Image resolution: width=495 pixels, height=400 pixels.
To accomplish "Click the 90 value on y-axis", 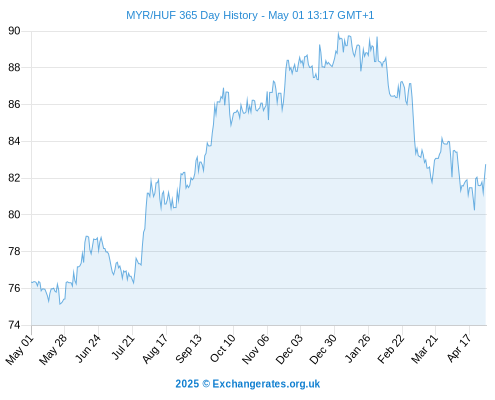I will [x=14, y=31].
